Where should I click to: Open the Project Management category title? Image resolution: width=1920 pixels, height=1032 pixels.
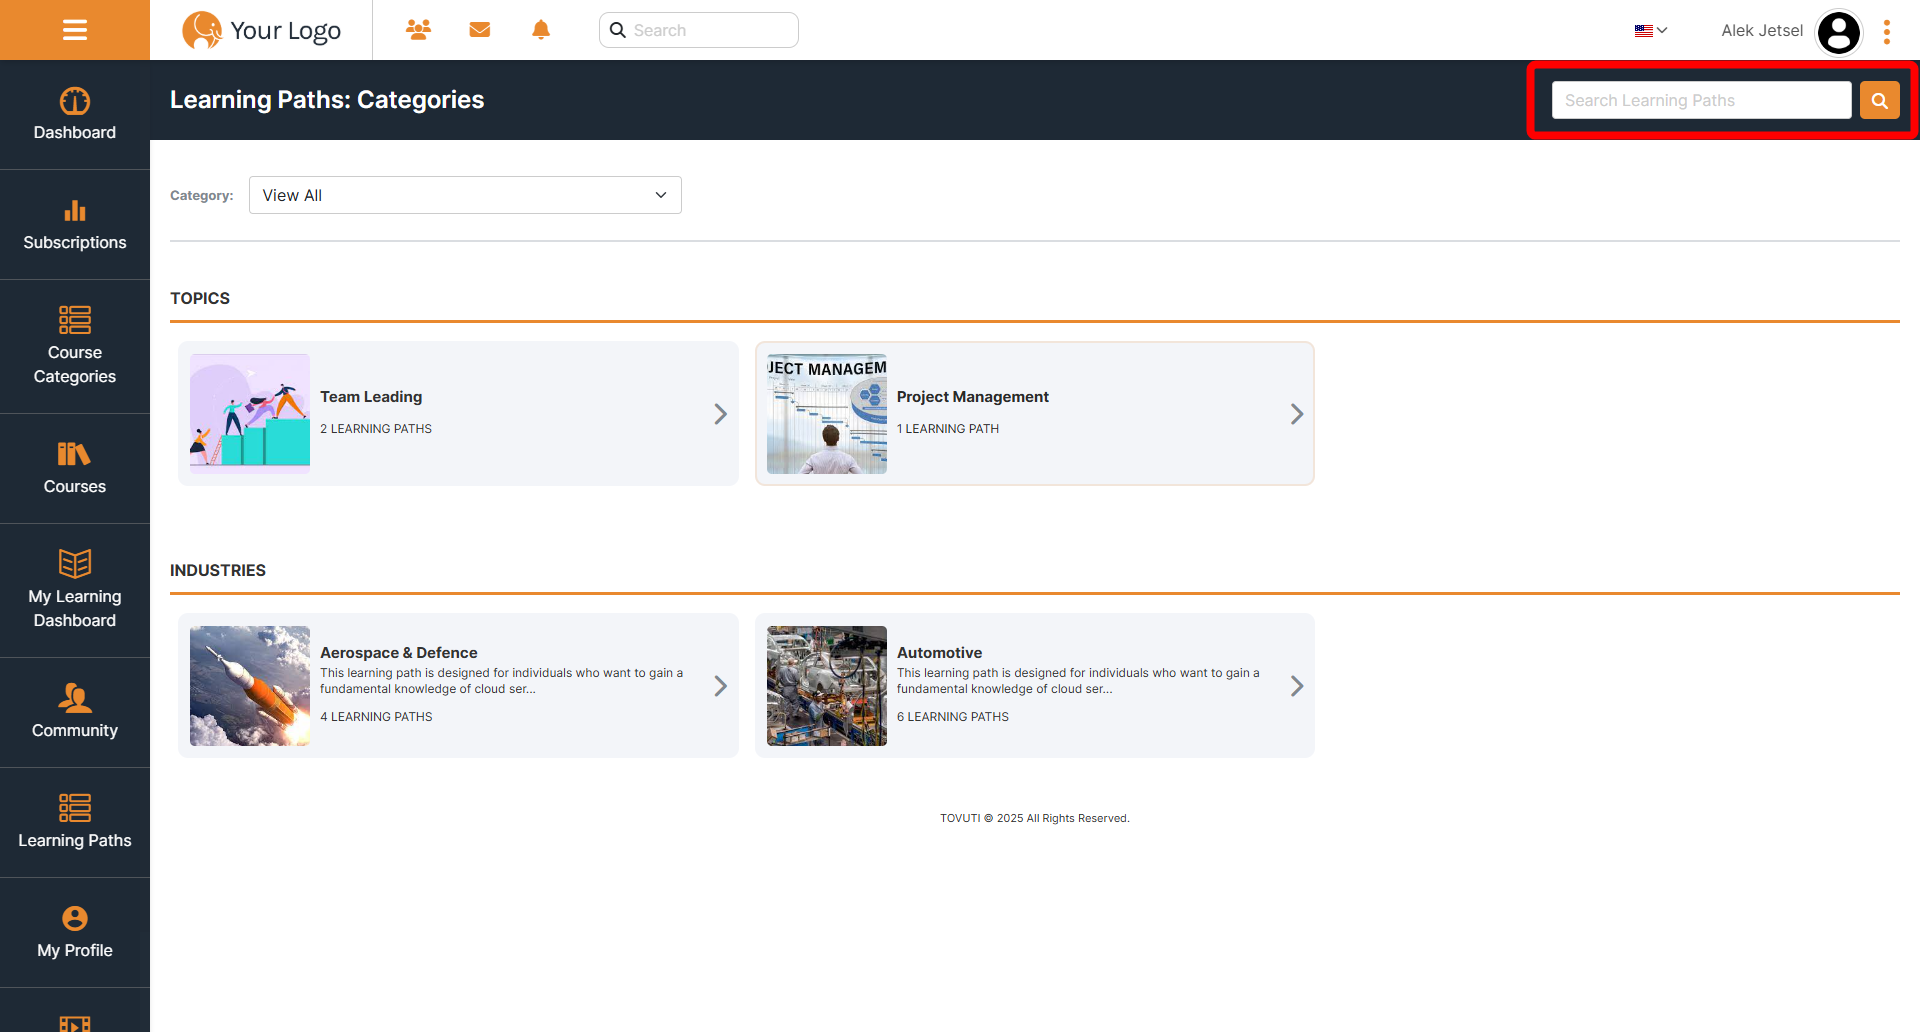click(x=972, y=397)
